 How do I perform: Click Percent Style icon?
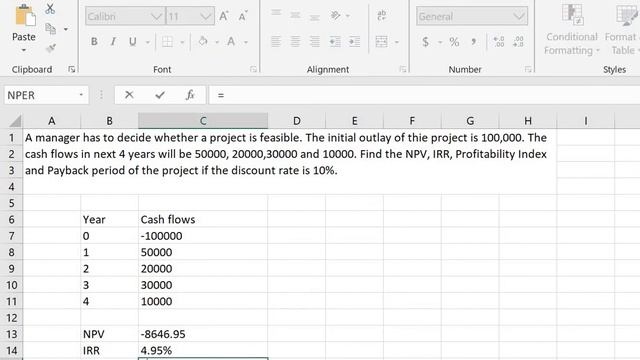coord(454,42)
